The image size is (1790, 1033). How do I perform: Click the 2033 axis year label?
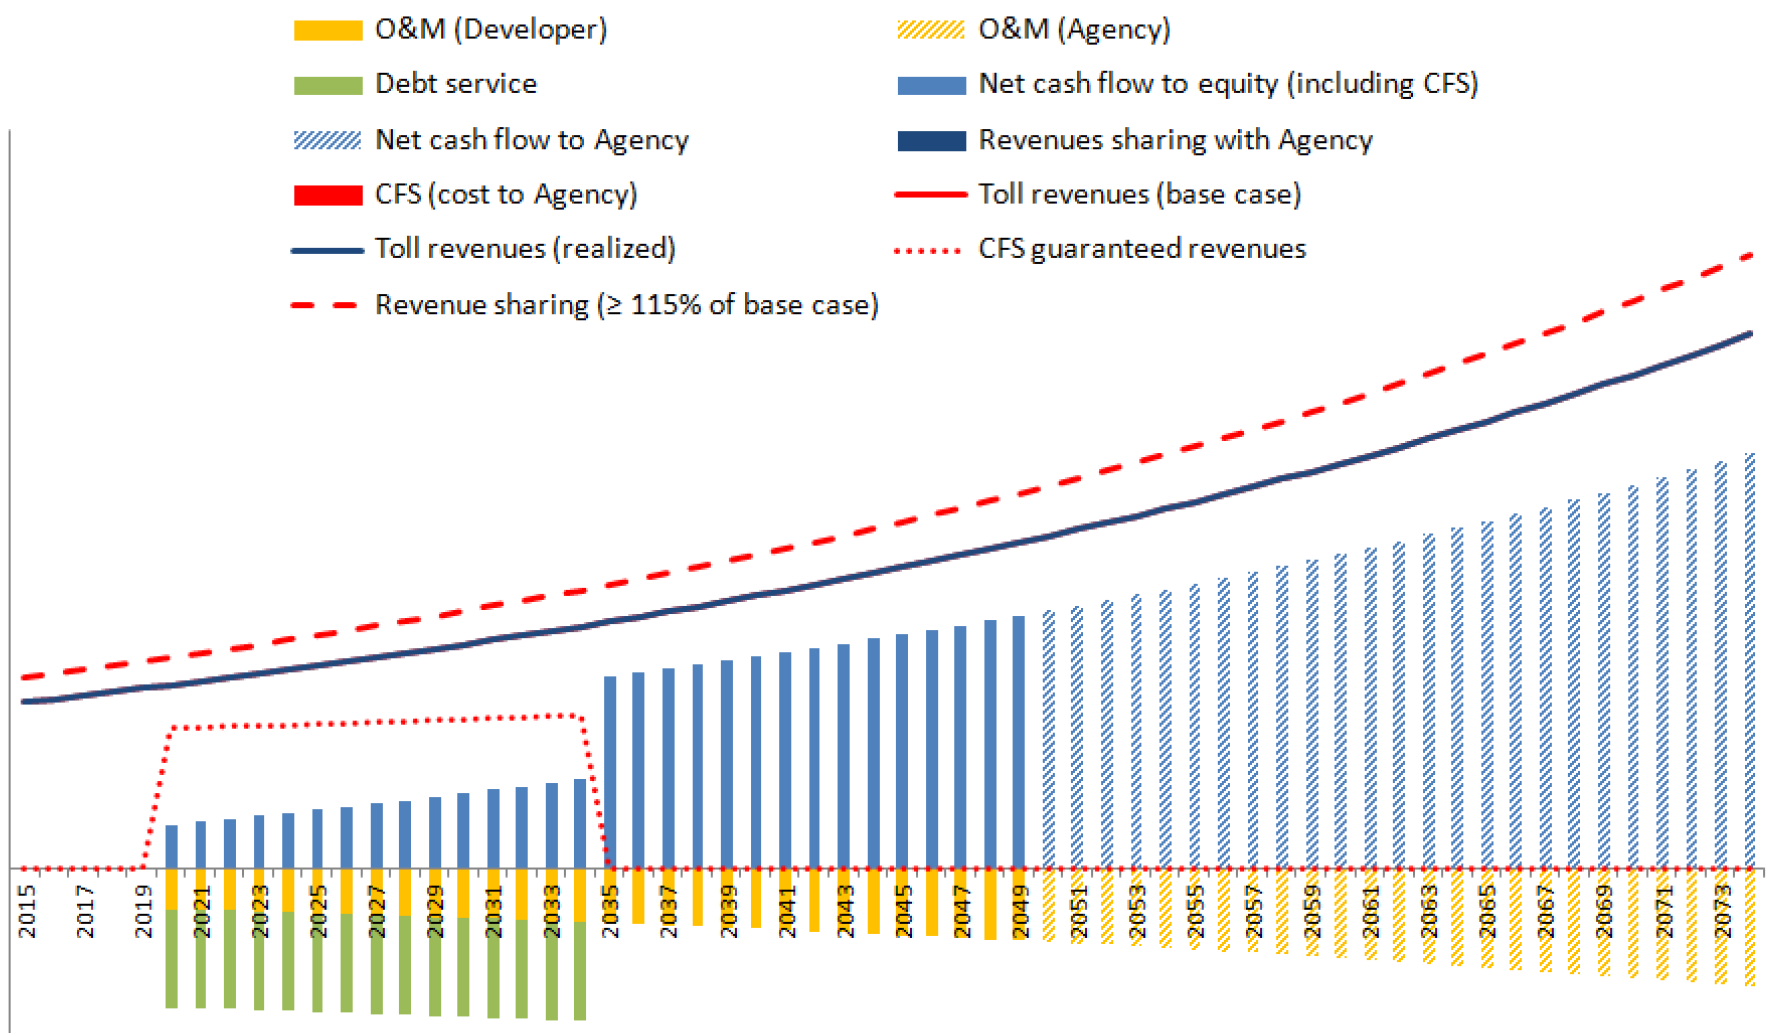tap(552, 911)
